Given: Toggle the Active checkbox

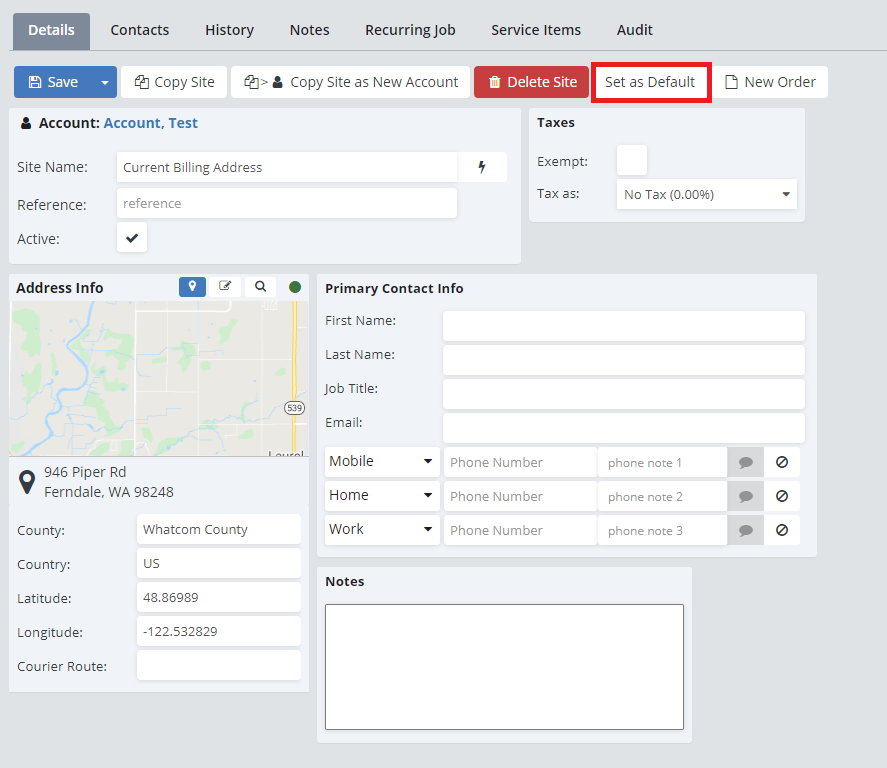Looking at the screenshot, I should pos(132,238).
